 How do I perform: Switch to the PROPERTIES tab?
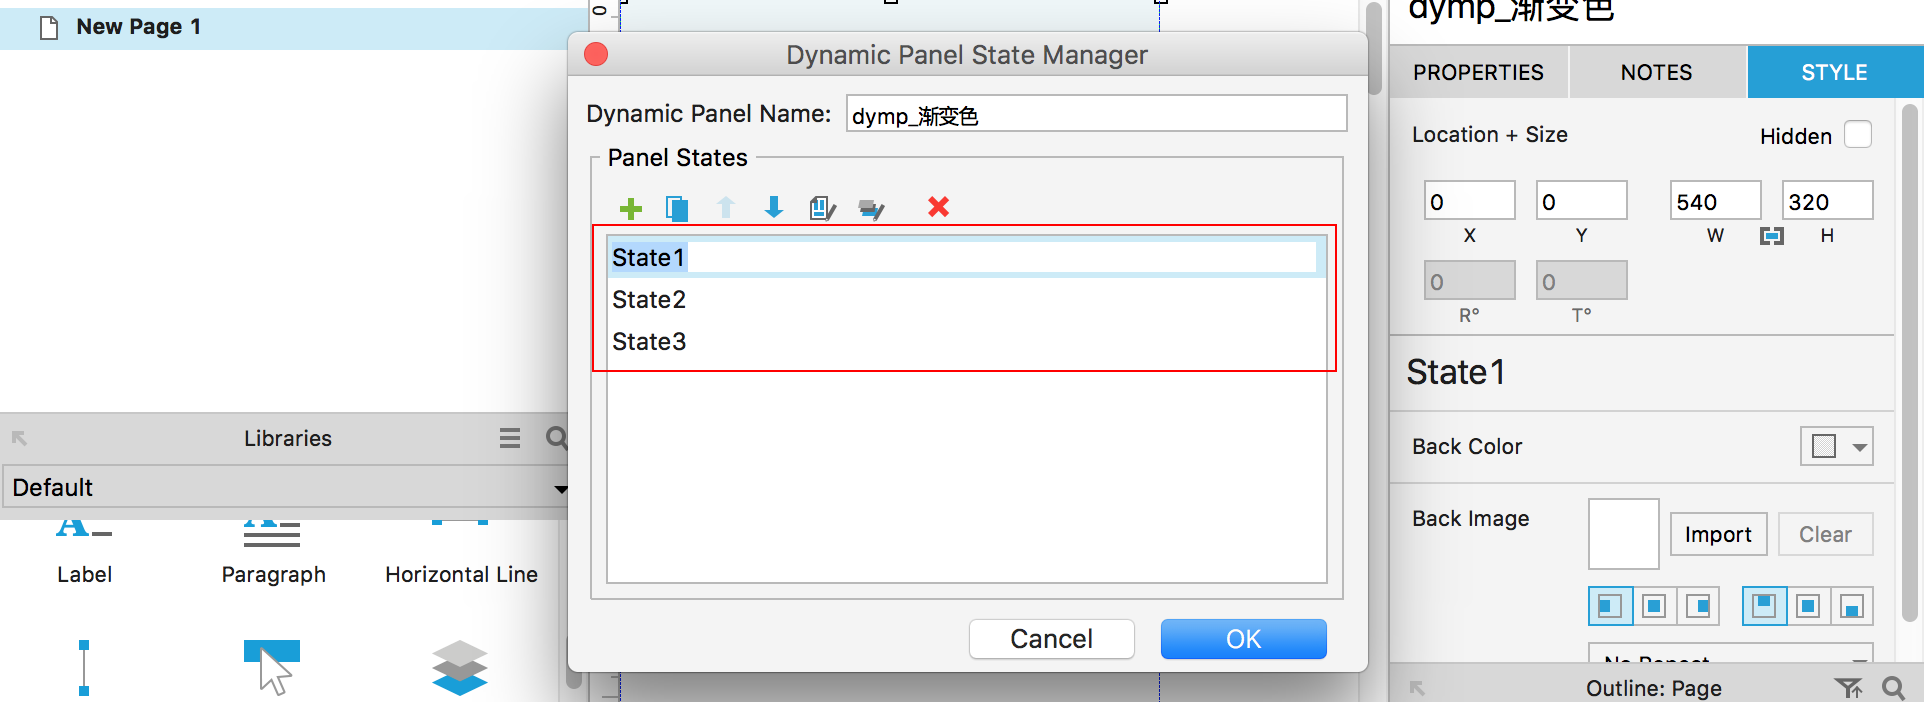tap(1478, 73)
